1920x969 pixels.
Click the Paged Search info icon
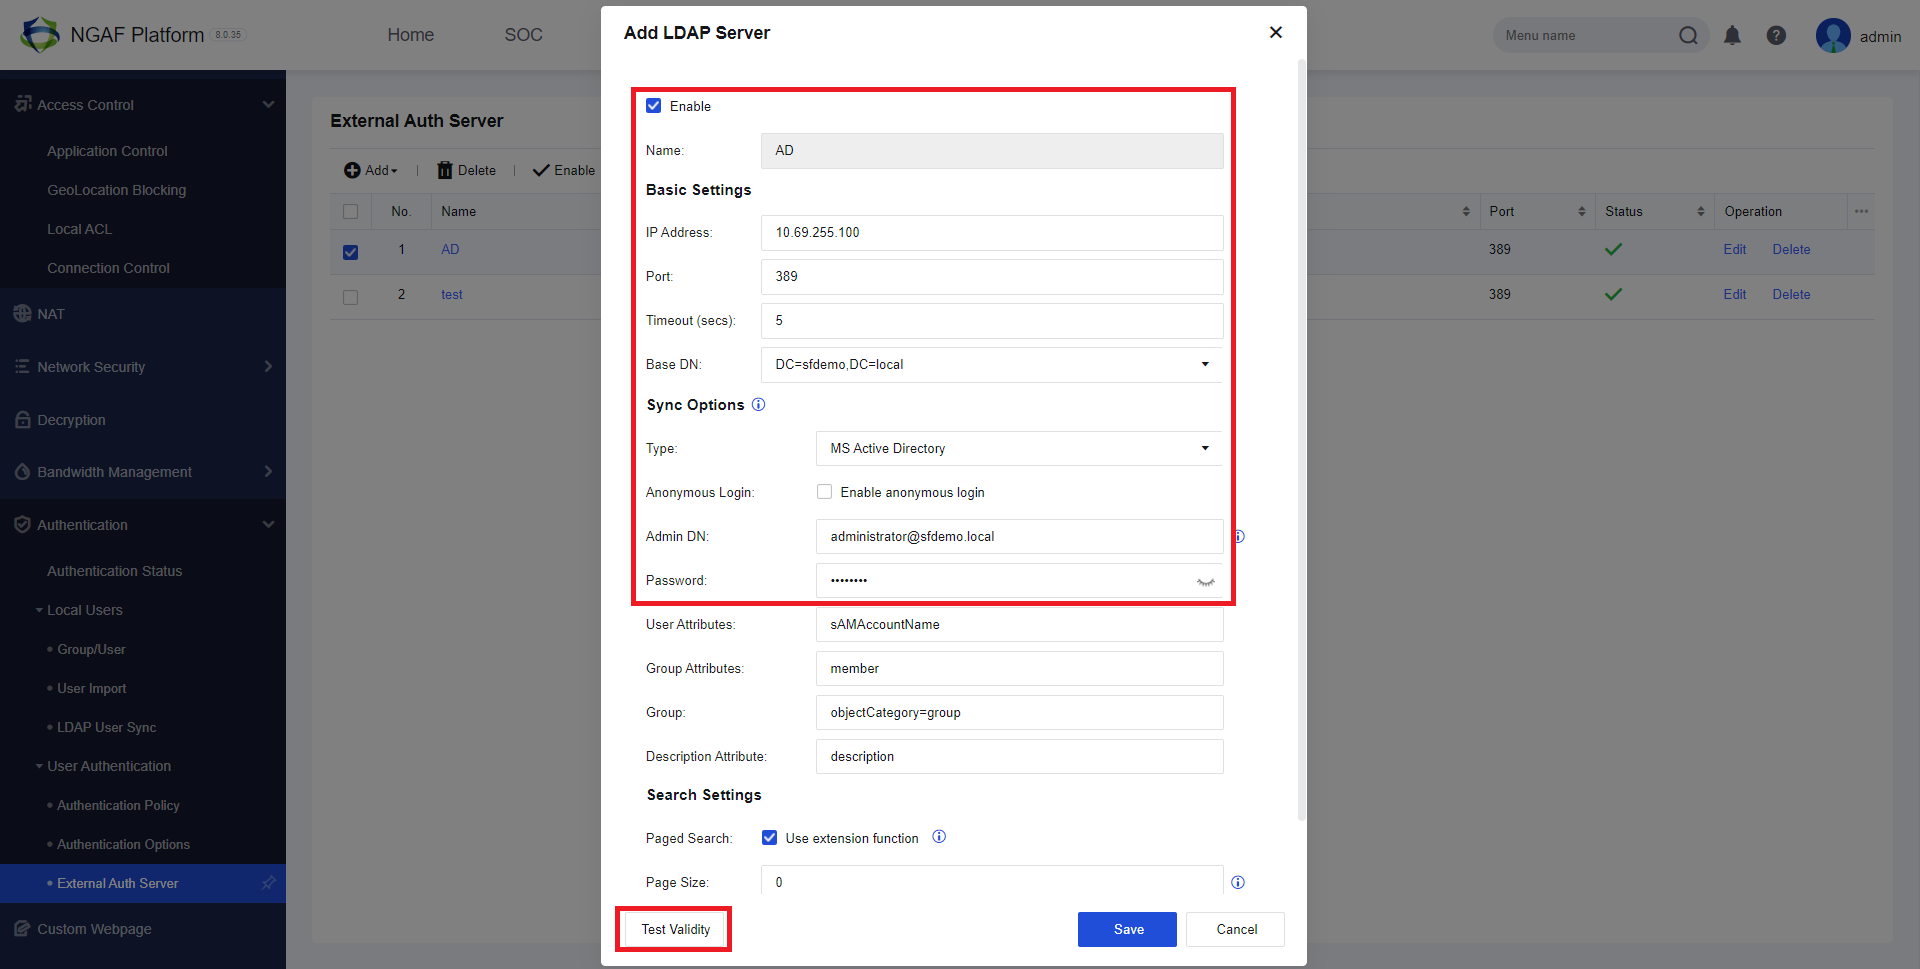pos(939,837)
